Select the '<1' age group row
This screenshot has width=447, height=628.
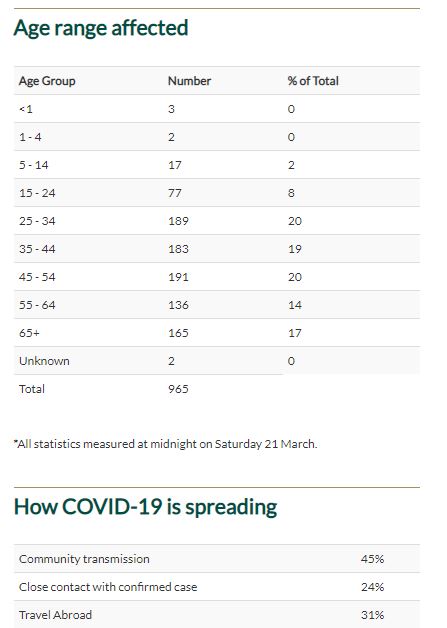coord(217,109)
